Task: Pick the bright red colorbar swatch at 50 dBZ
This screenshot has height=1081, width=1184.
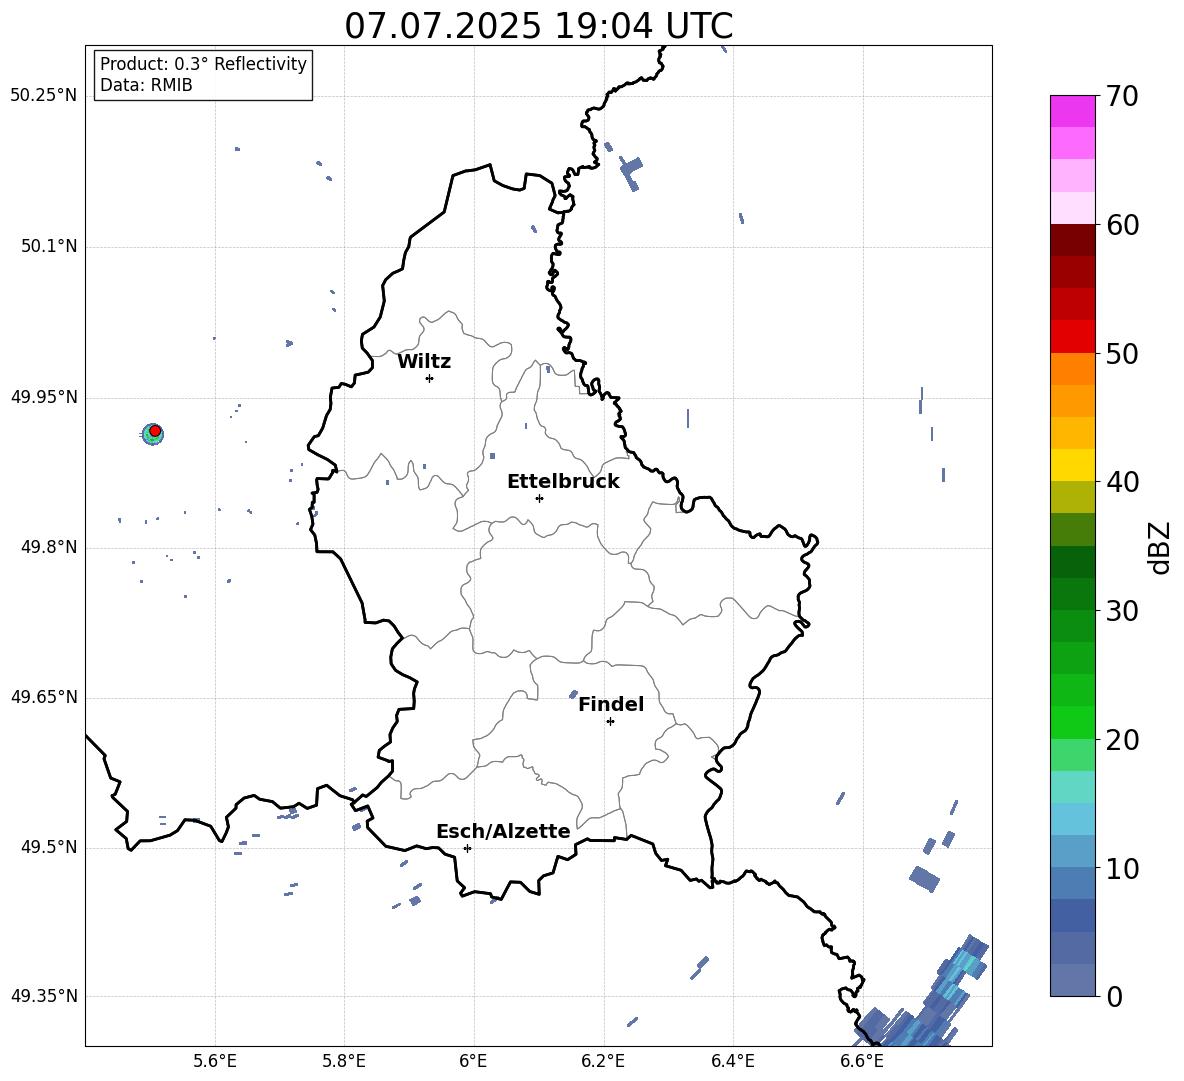Action: pos(1072,337)
